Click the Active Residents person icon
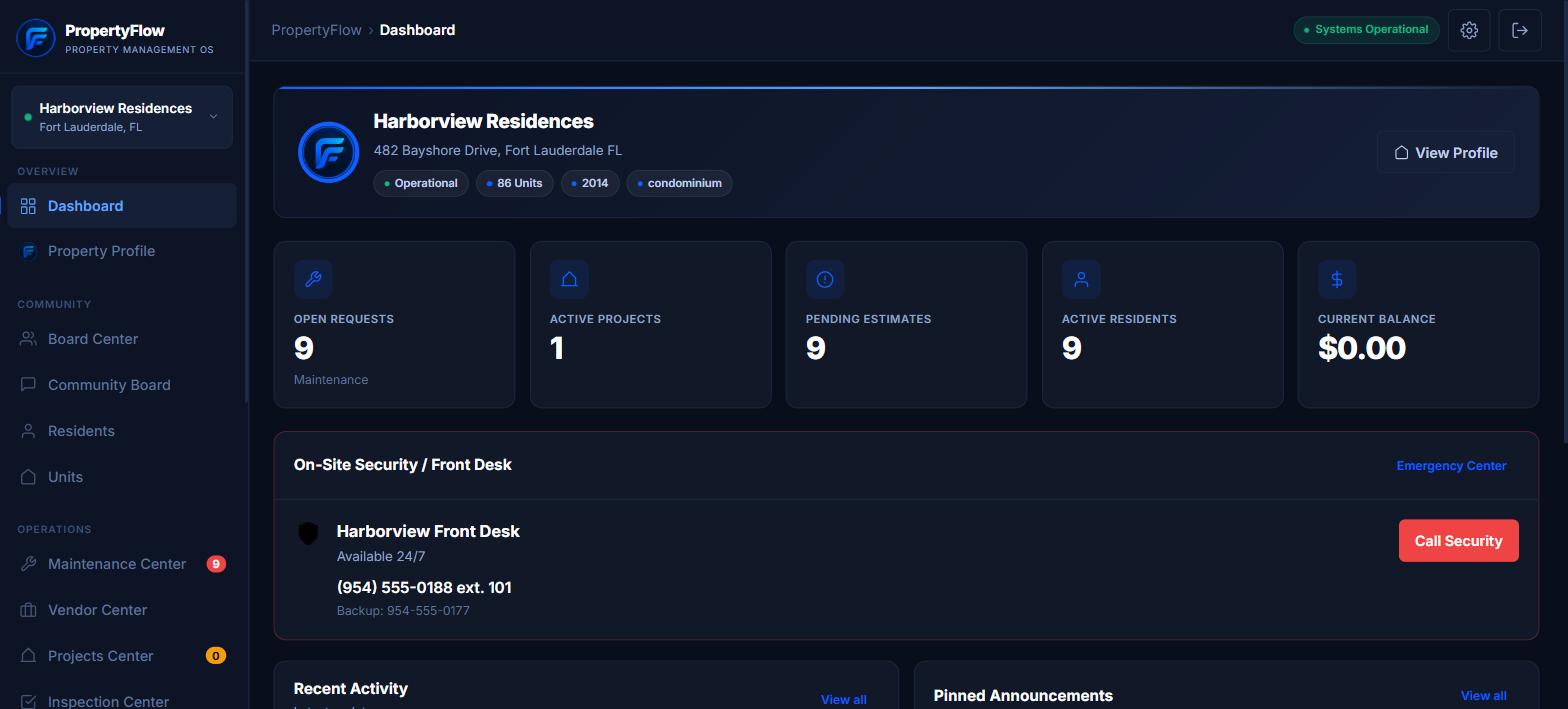This screenshot has height=709, width=1568. pos(1081,279)
